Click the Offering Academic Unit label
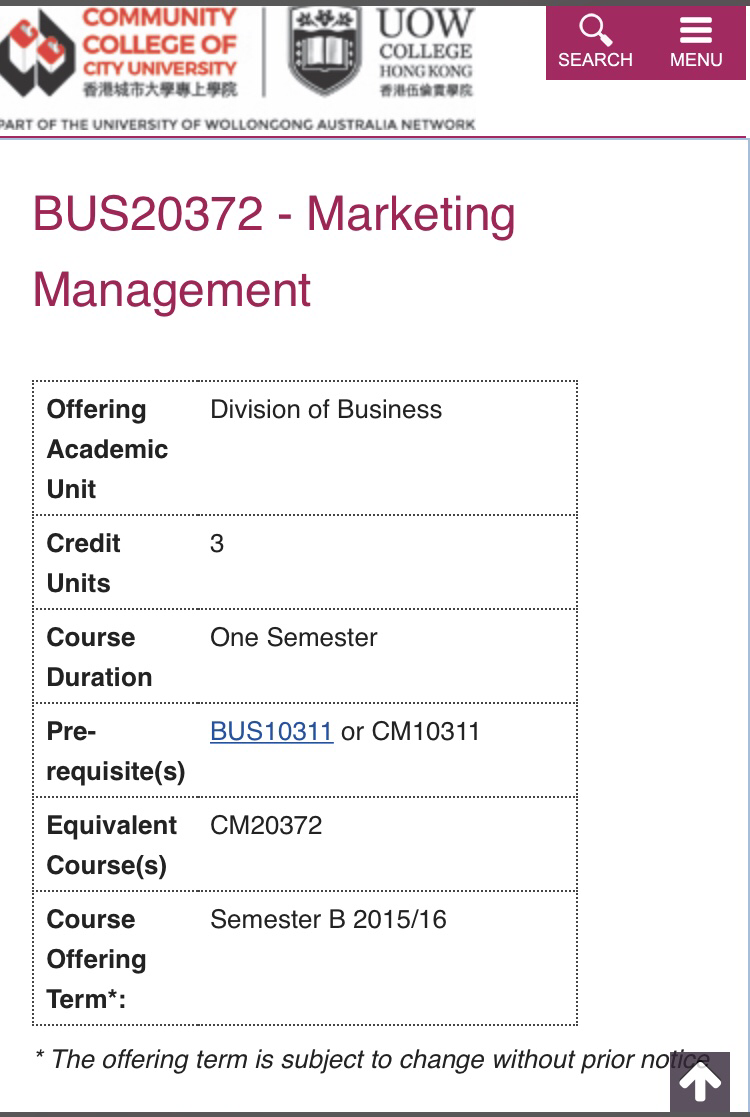The width and height of the screenshot is (750, 1117). coord(107,450)
